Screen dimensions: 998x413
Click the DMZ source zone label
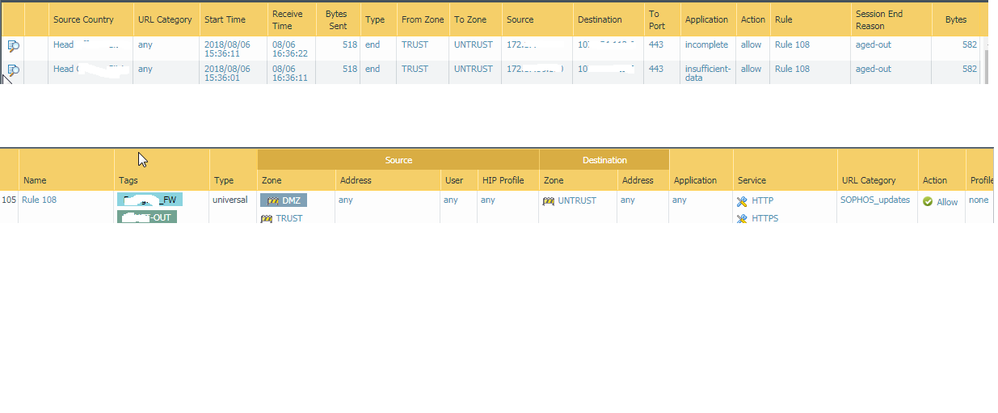point(291,201)
